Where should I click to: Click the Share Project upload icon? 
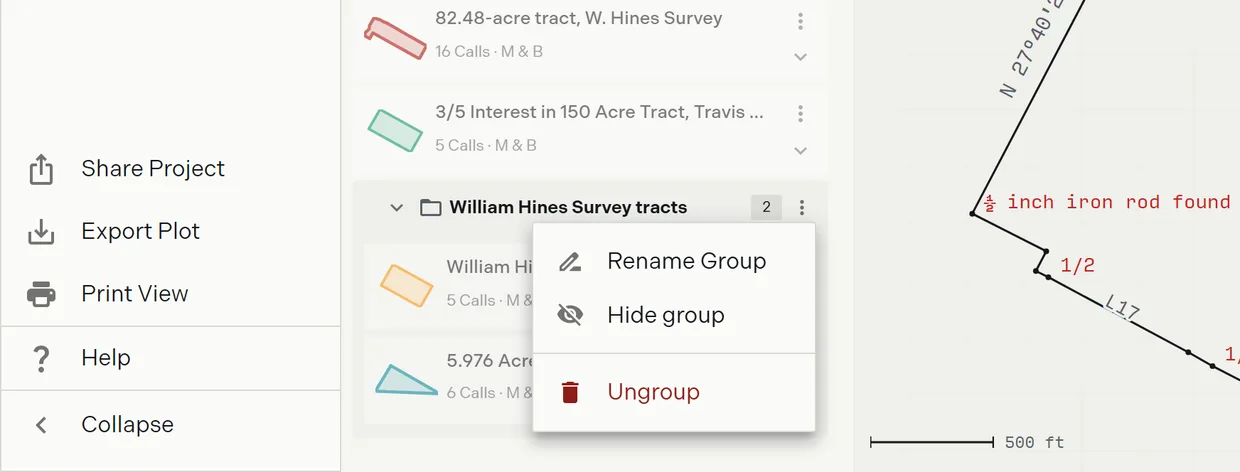click(x=41, y=169)
